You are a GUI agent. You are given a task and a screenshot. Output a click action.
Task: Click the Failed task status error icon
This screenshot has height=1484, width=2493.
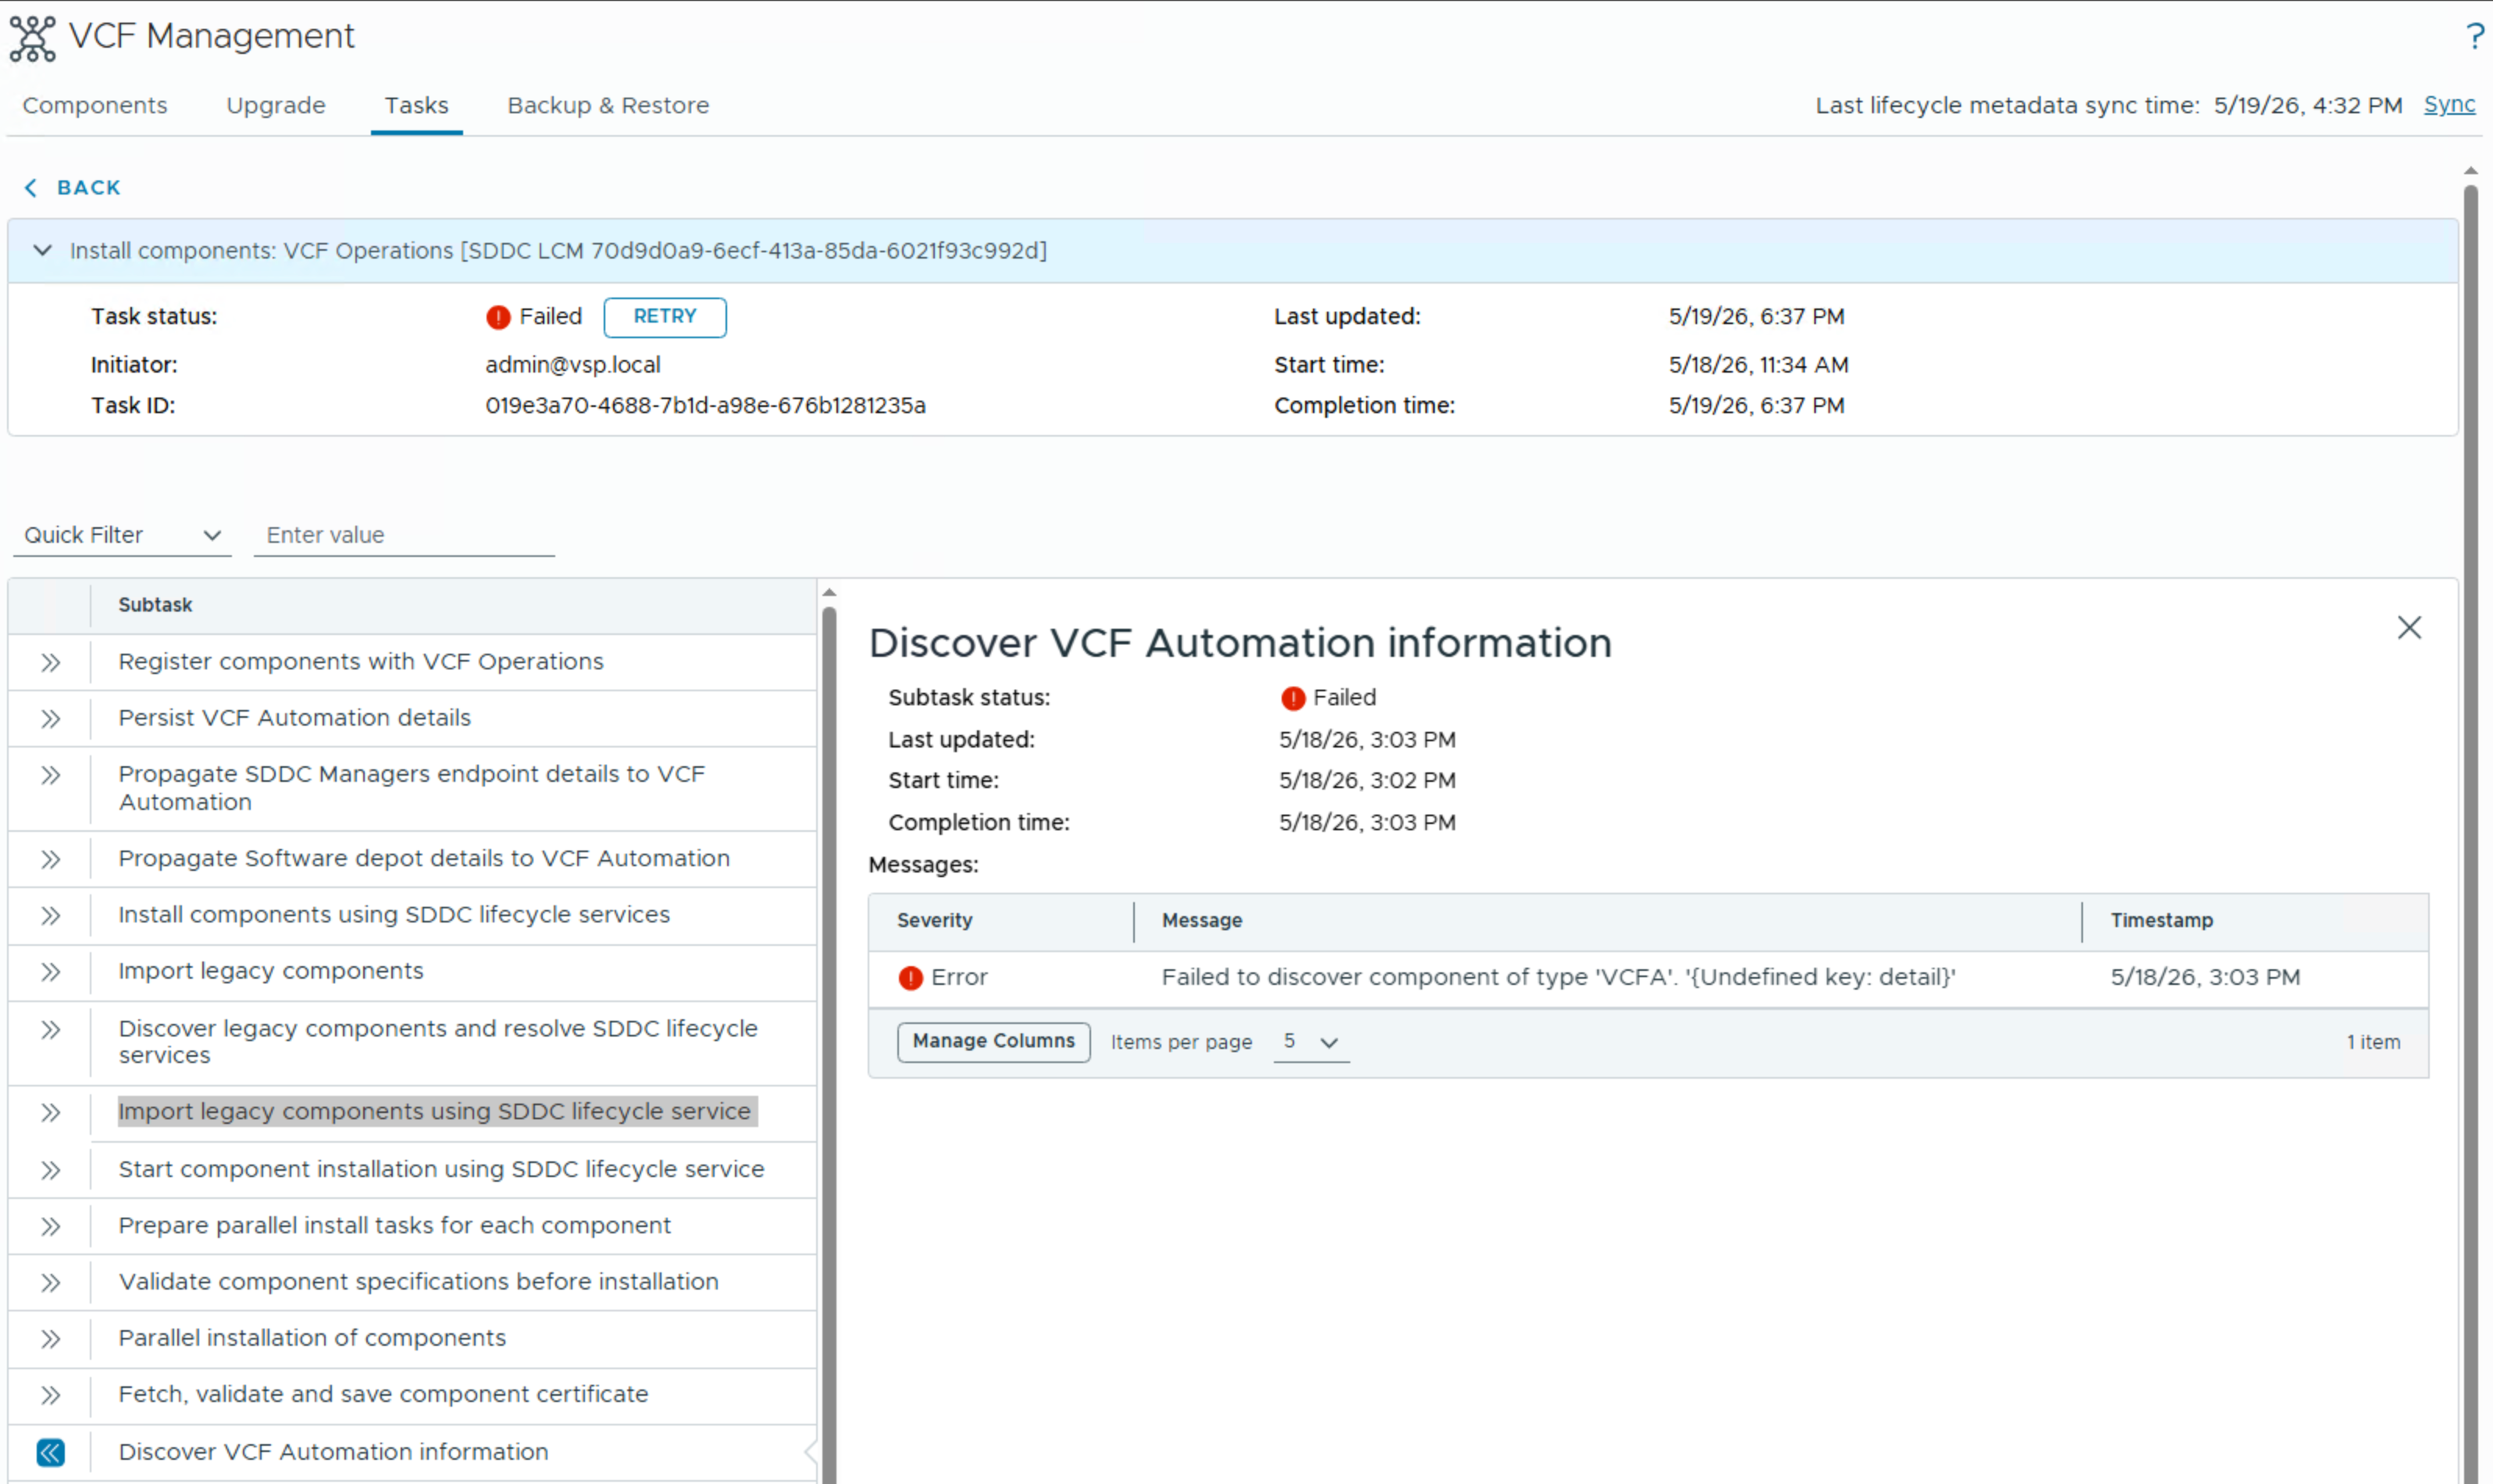[x=498, y=317]
